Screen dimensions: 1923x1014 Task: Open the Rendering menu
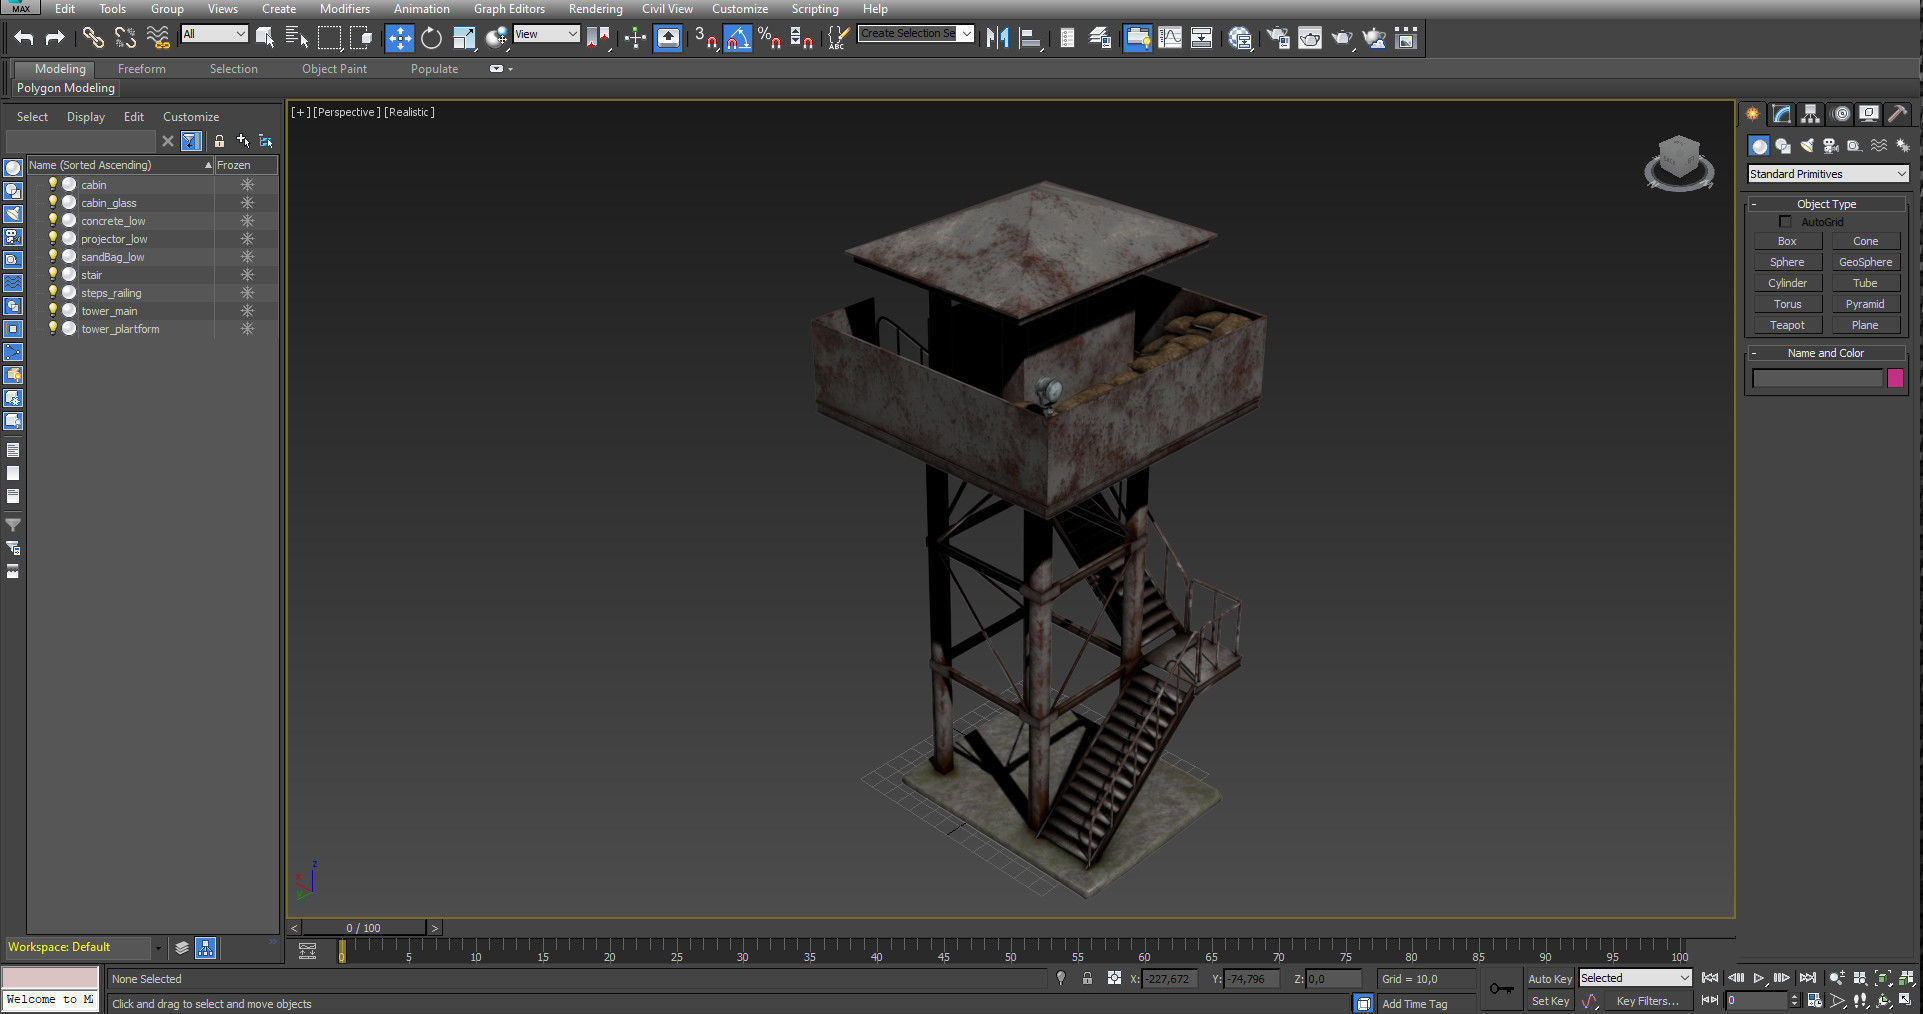click(595, 9)
